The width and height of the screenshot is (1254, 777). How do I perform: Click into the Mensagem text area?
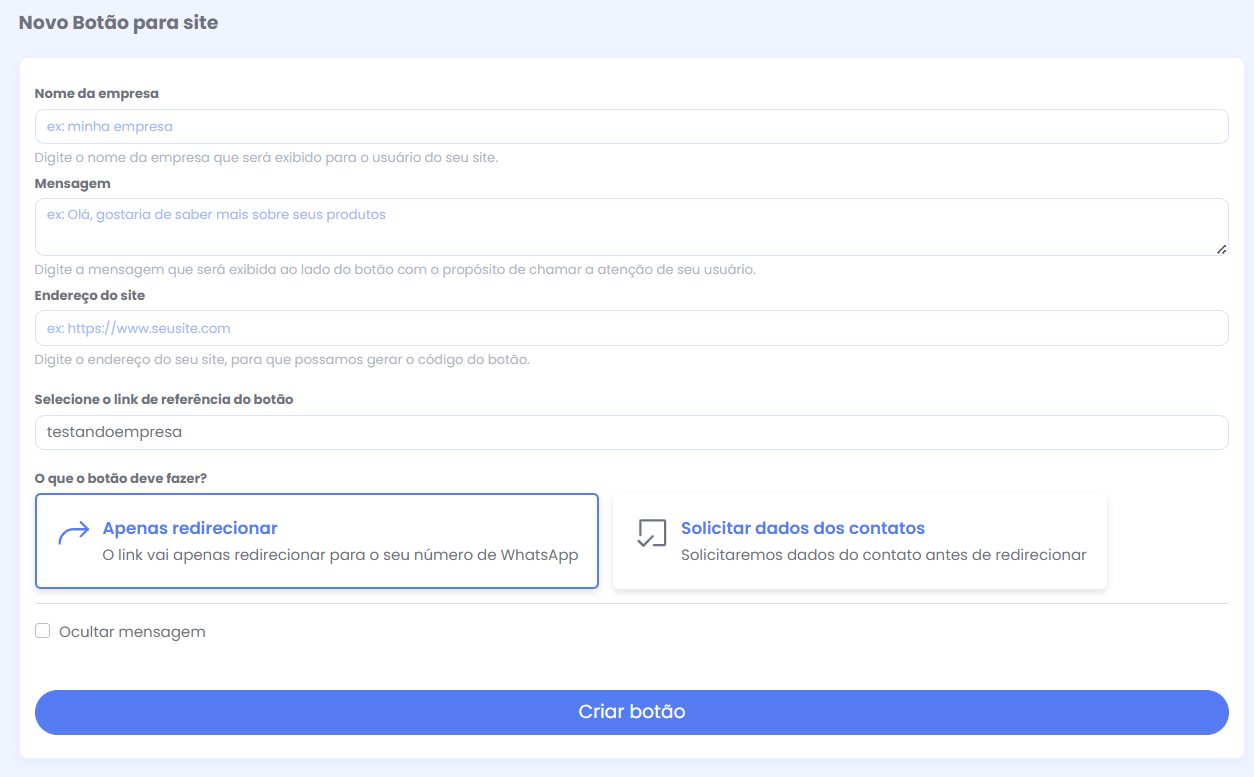point(631,227)
